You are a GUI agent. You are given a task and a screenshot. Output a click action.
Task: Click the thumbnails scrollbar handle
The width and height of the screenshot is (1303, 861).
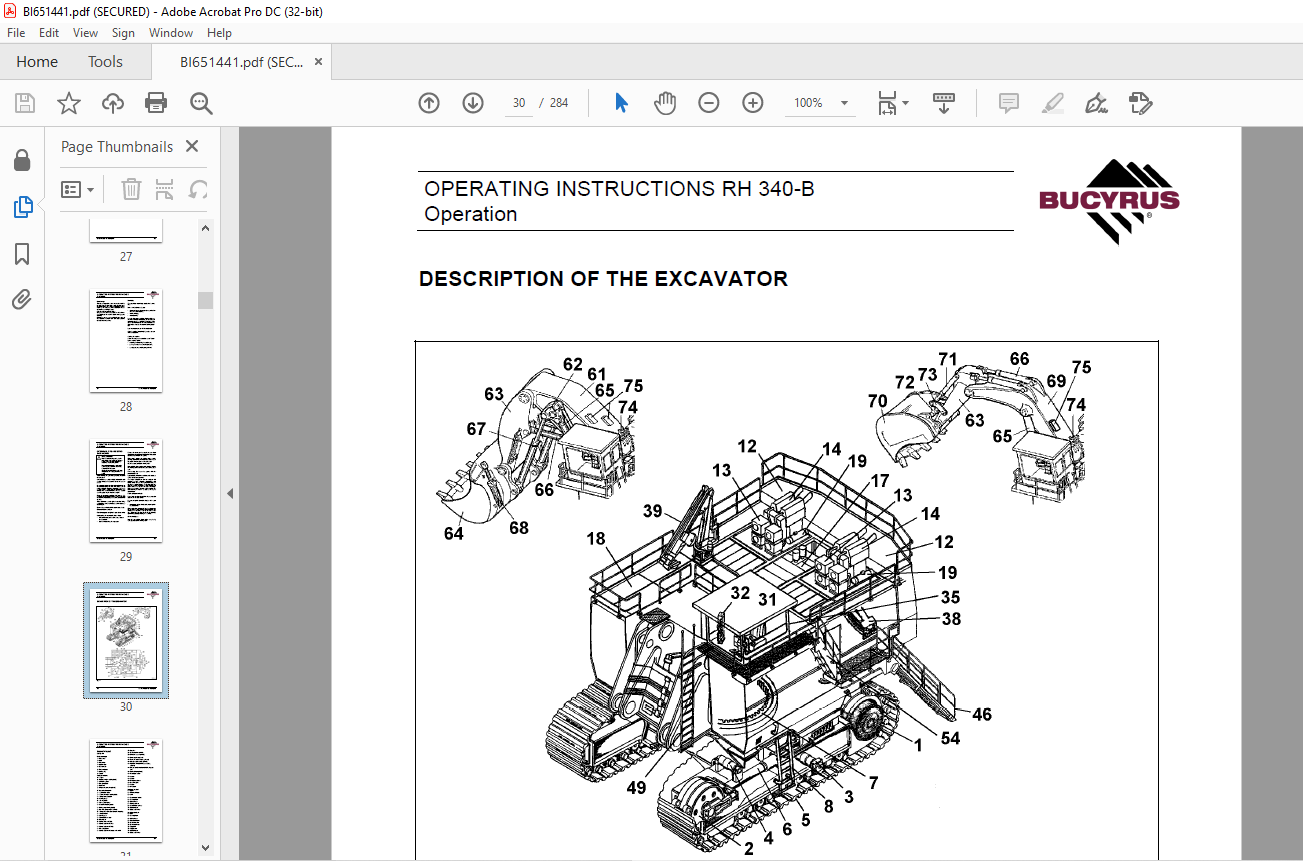click(x=205, y=300)
